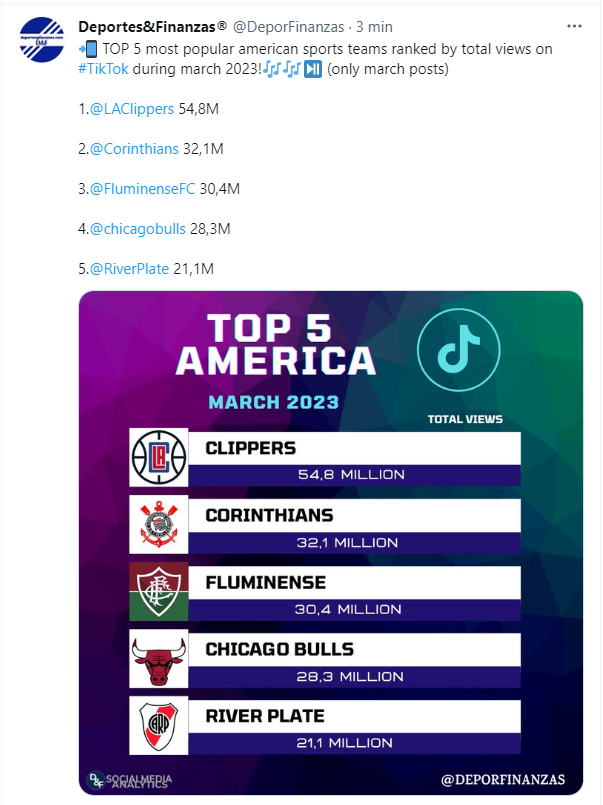Click the TikTok logo in the image
The width and height of the screenshot is (603, 805).
pos(459,350)
